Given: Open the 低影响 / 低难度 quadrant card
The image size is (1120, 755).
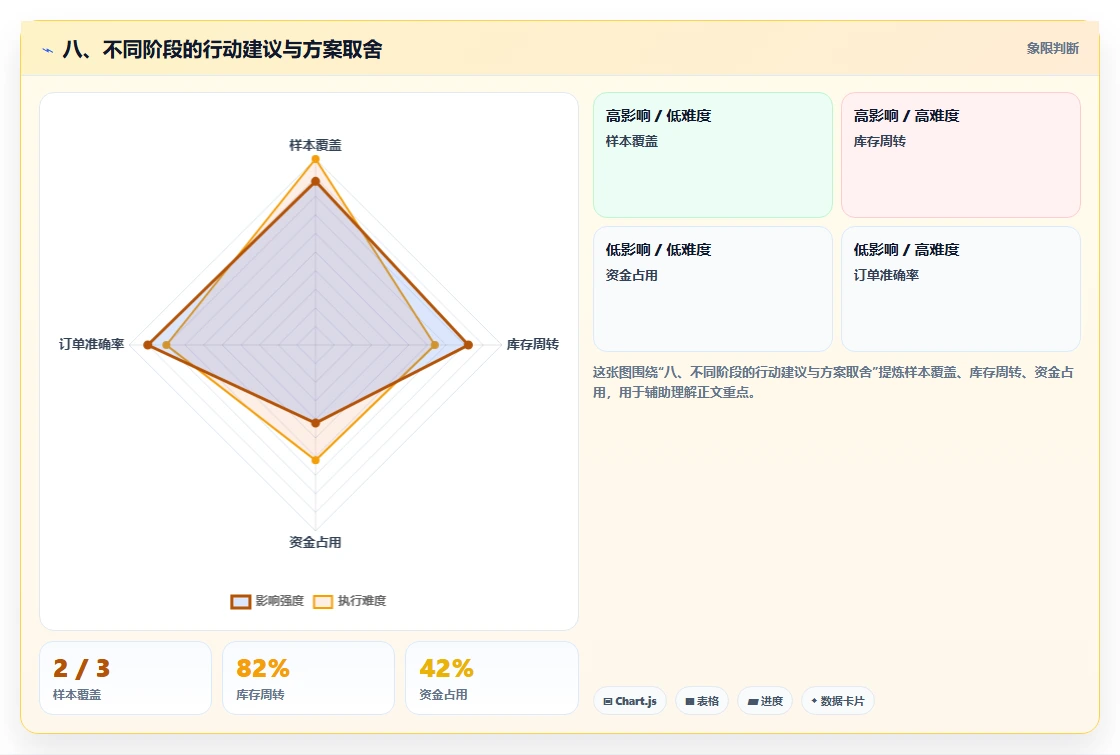Looking at the screenshot, I should pyautogui.click(x=713, y=289).
